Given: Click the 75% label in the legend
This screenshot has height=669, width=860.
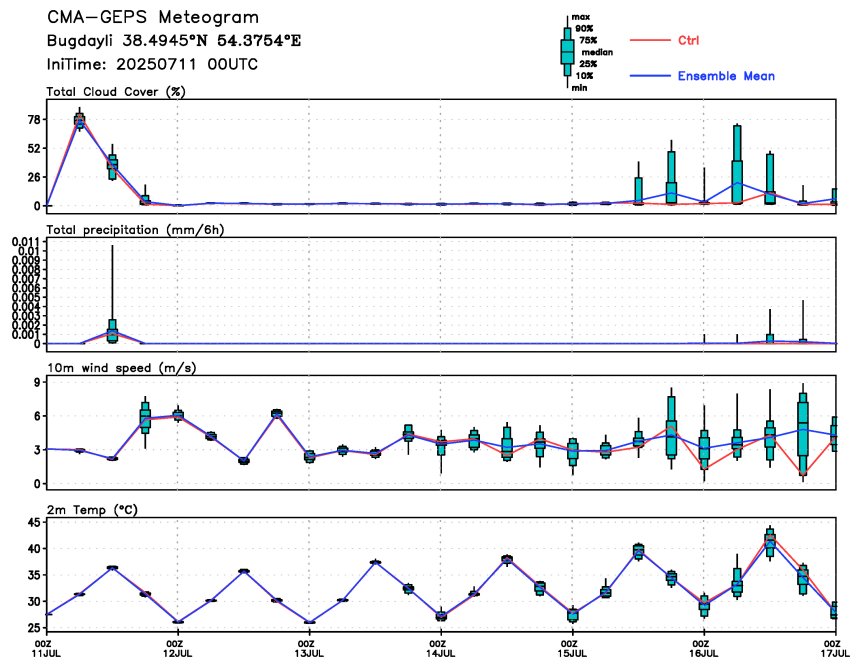Looking at the screenshot, I should pos(588,40).
